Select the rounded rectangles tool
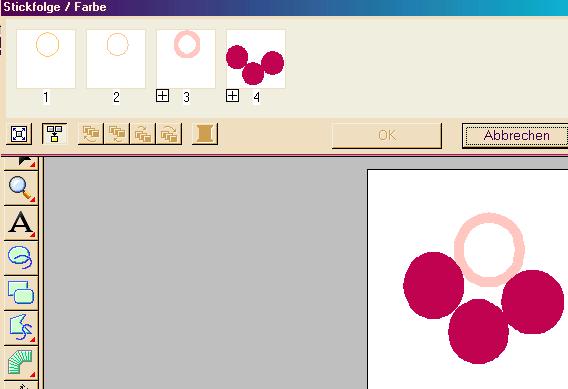 click(21, 293)
